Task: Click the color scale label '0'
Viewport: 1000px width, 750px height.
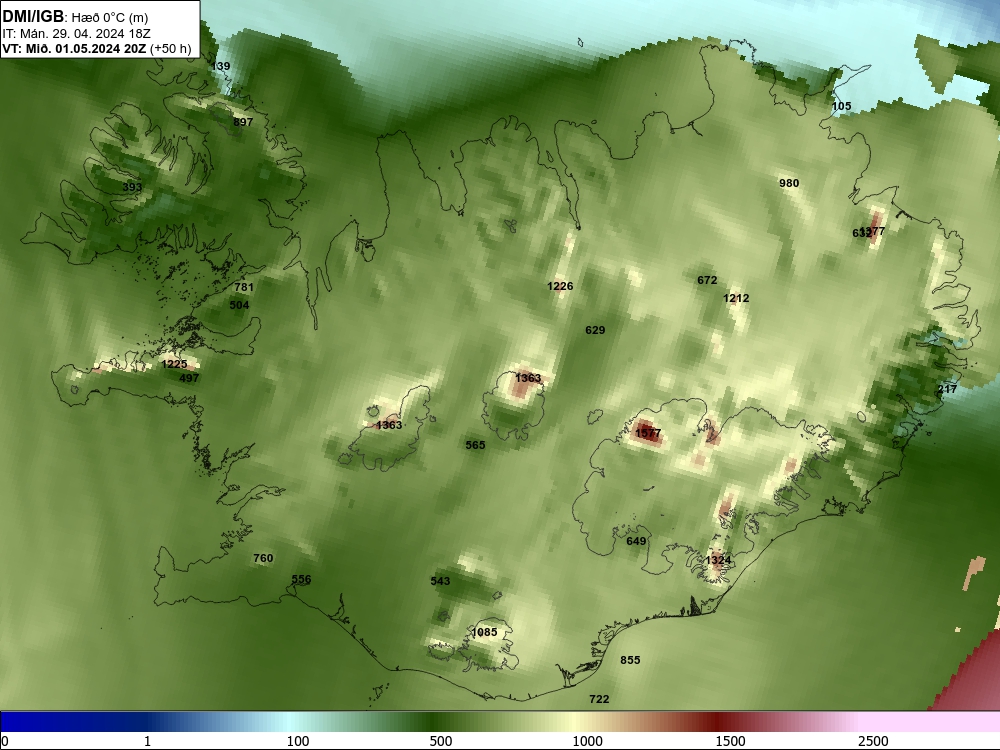Action: click(5, 741)
